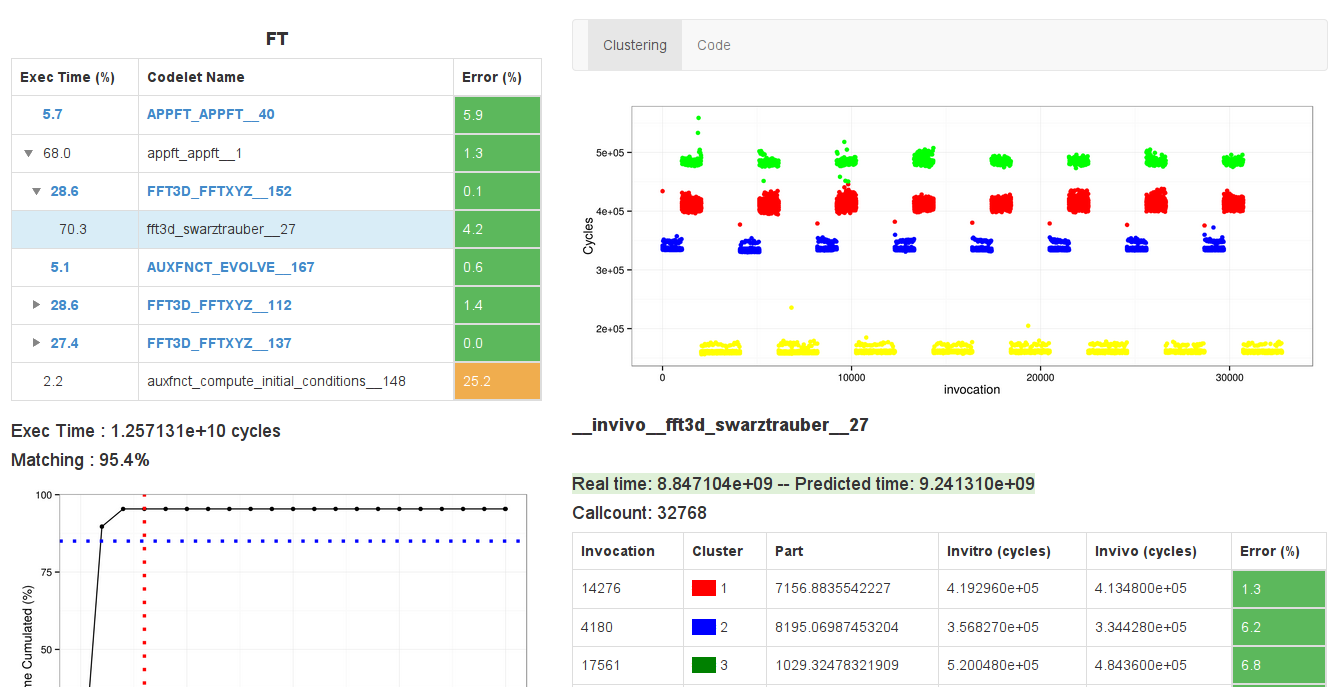The height and width of the screenshot is (687, 1330).
Task: Open the FFT3D_FFTXYZ__152 codelet link
Action: pos(220,191)
